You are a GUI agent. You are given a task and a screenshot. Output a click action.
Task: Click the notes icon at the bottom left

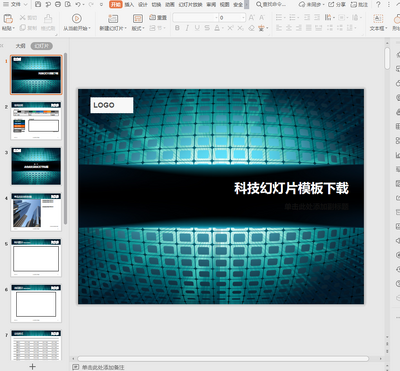coord(75,367)
